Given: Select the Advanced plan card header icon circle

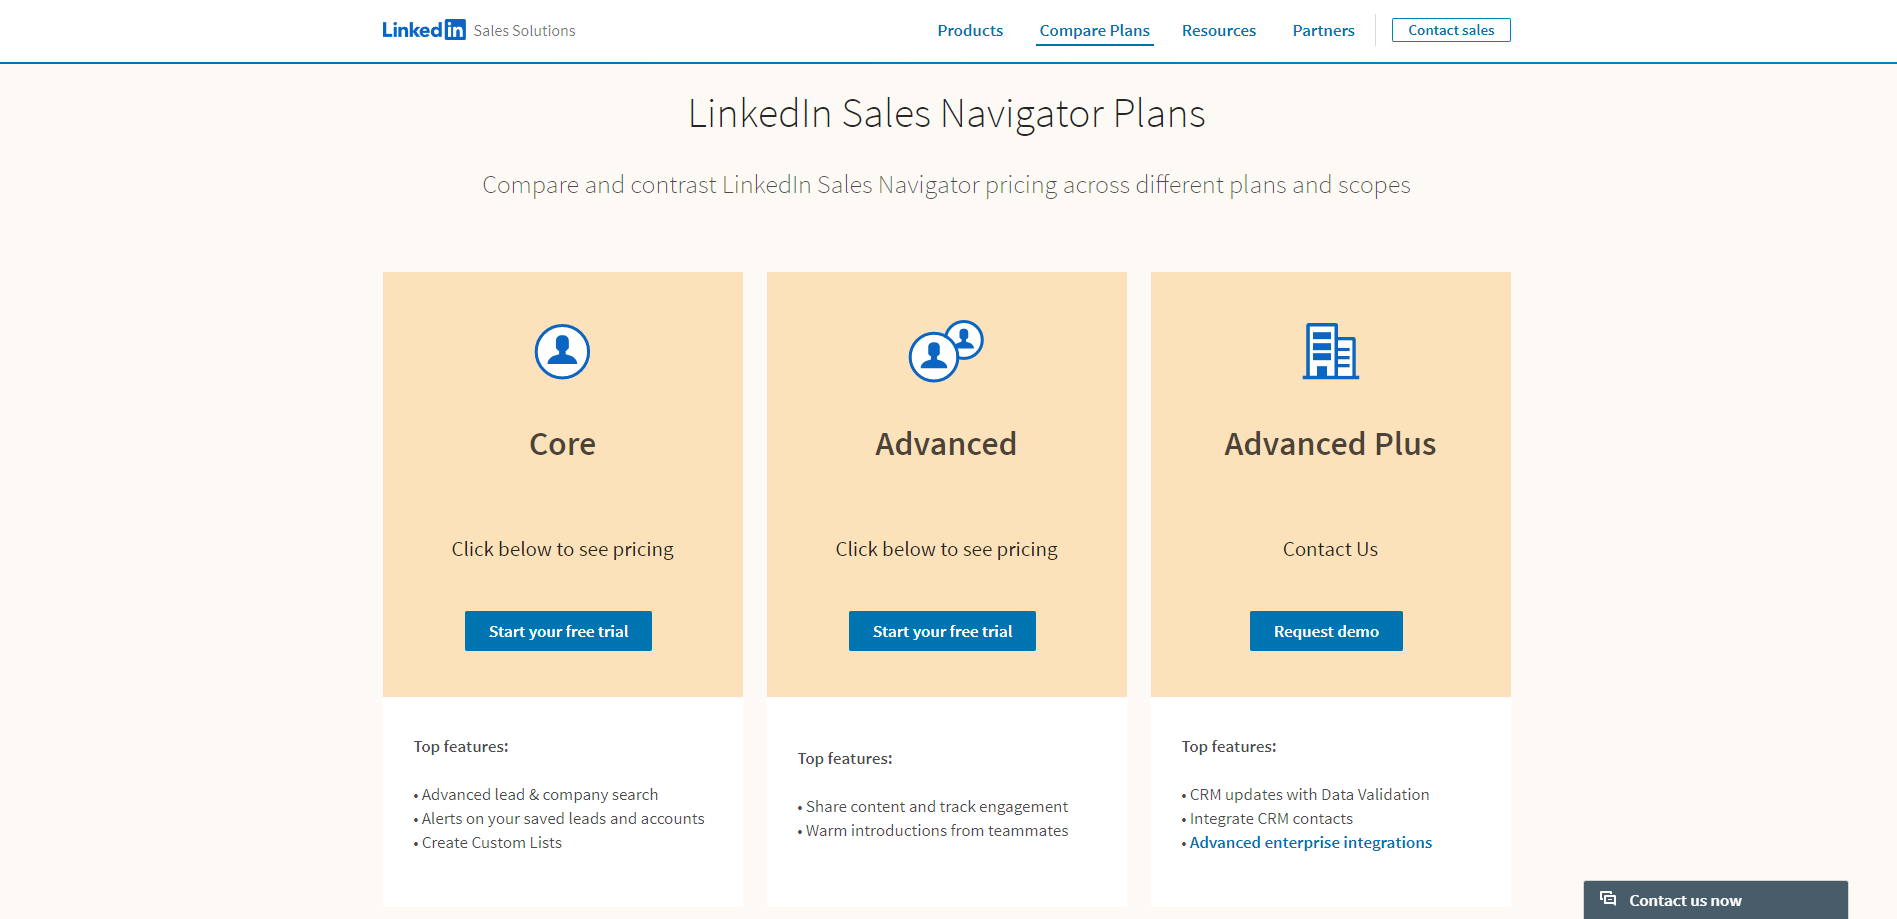Looking at the screenshot, I should tap(934, 355).
